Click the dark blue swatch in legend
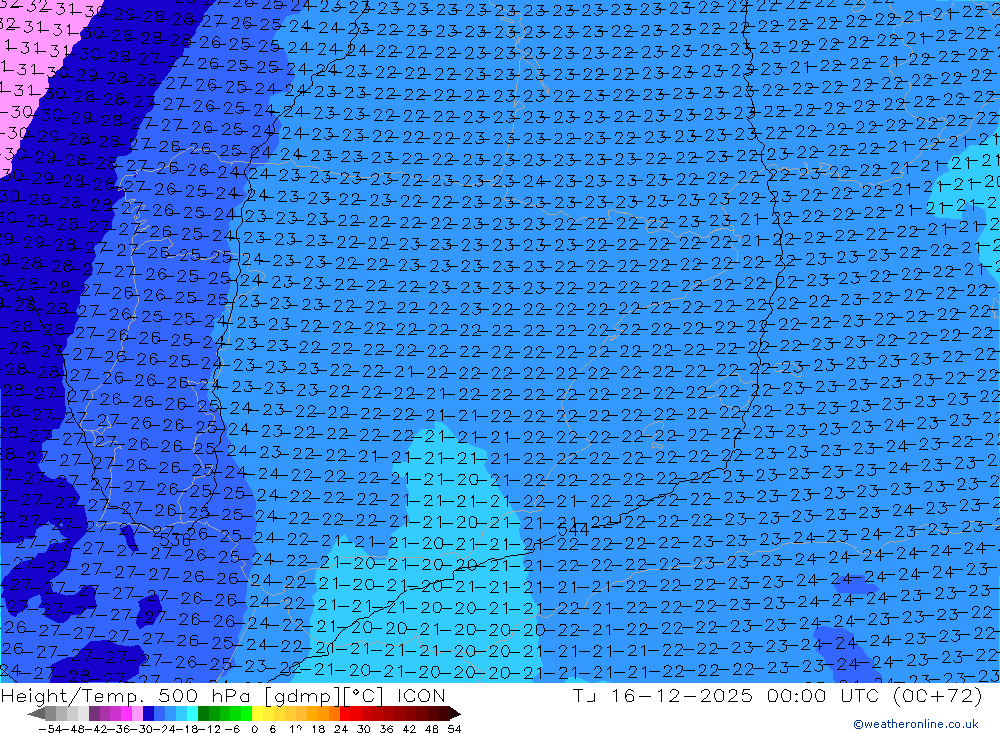The width and height of the screenshot is (1000, 733). click(x=147, y=714)
